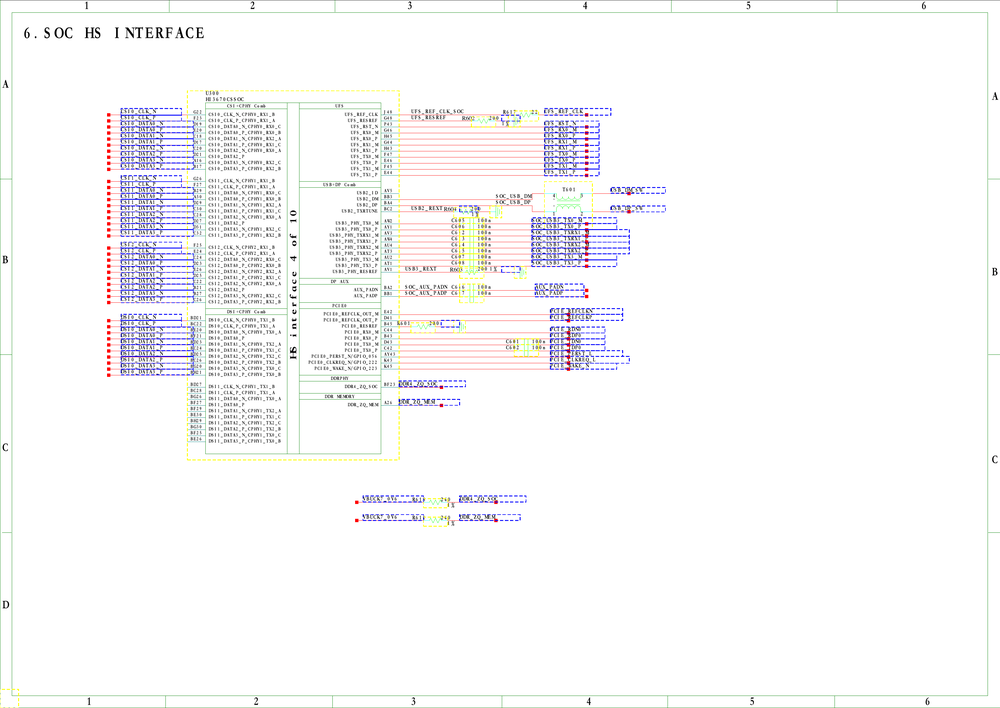Select the PCIE_CLKREQ_L off-page port
1000x708 pixels.
(x=590, y=360)
